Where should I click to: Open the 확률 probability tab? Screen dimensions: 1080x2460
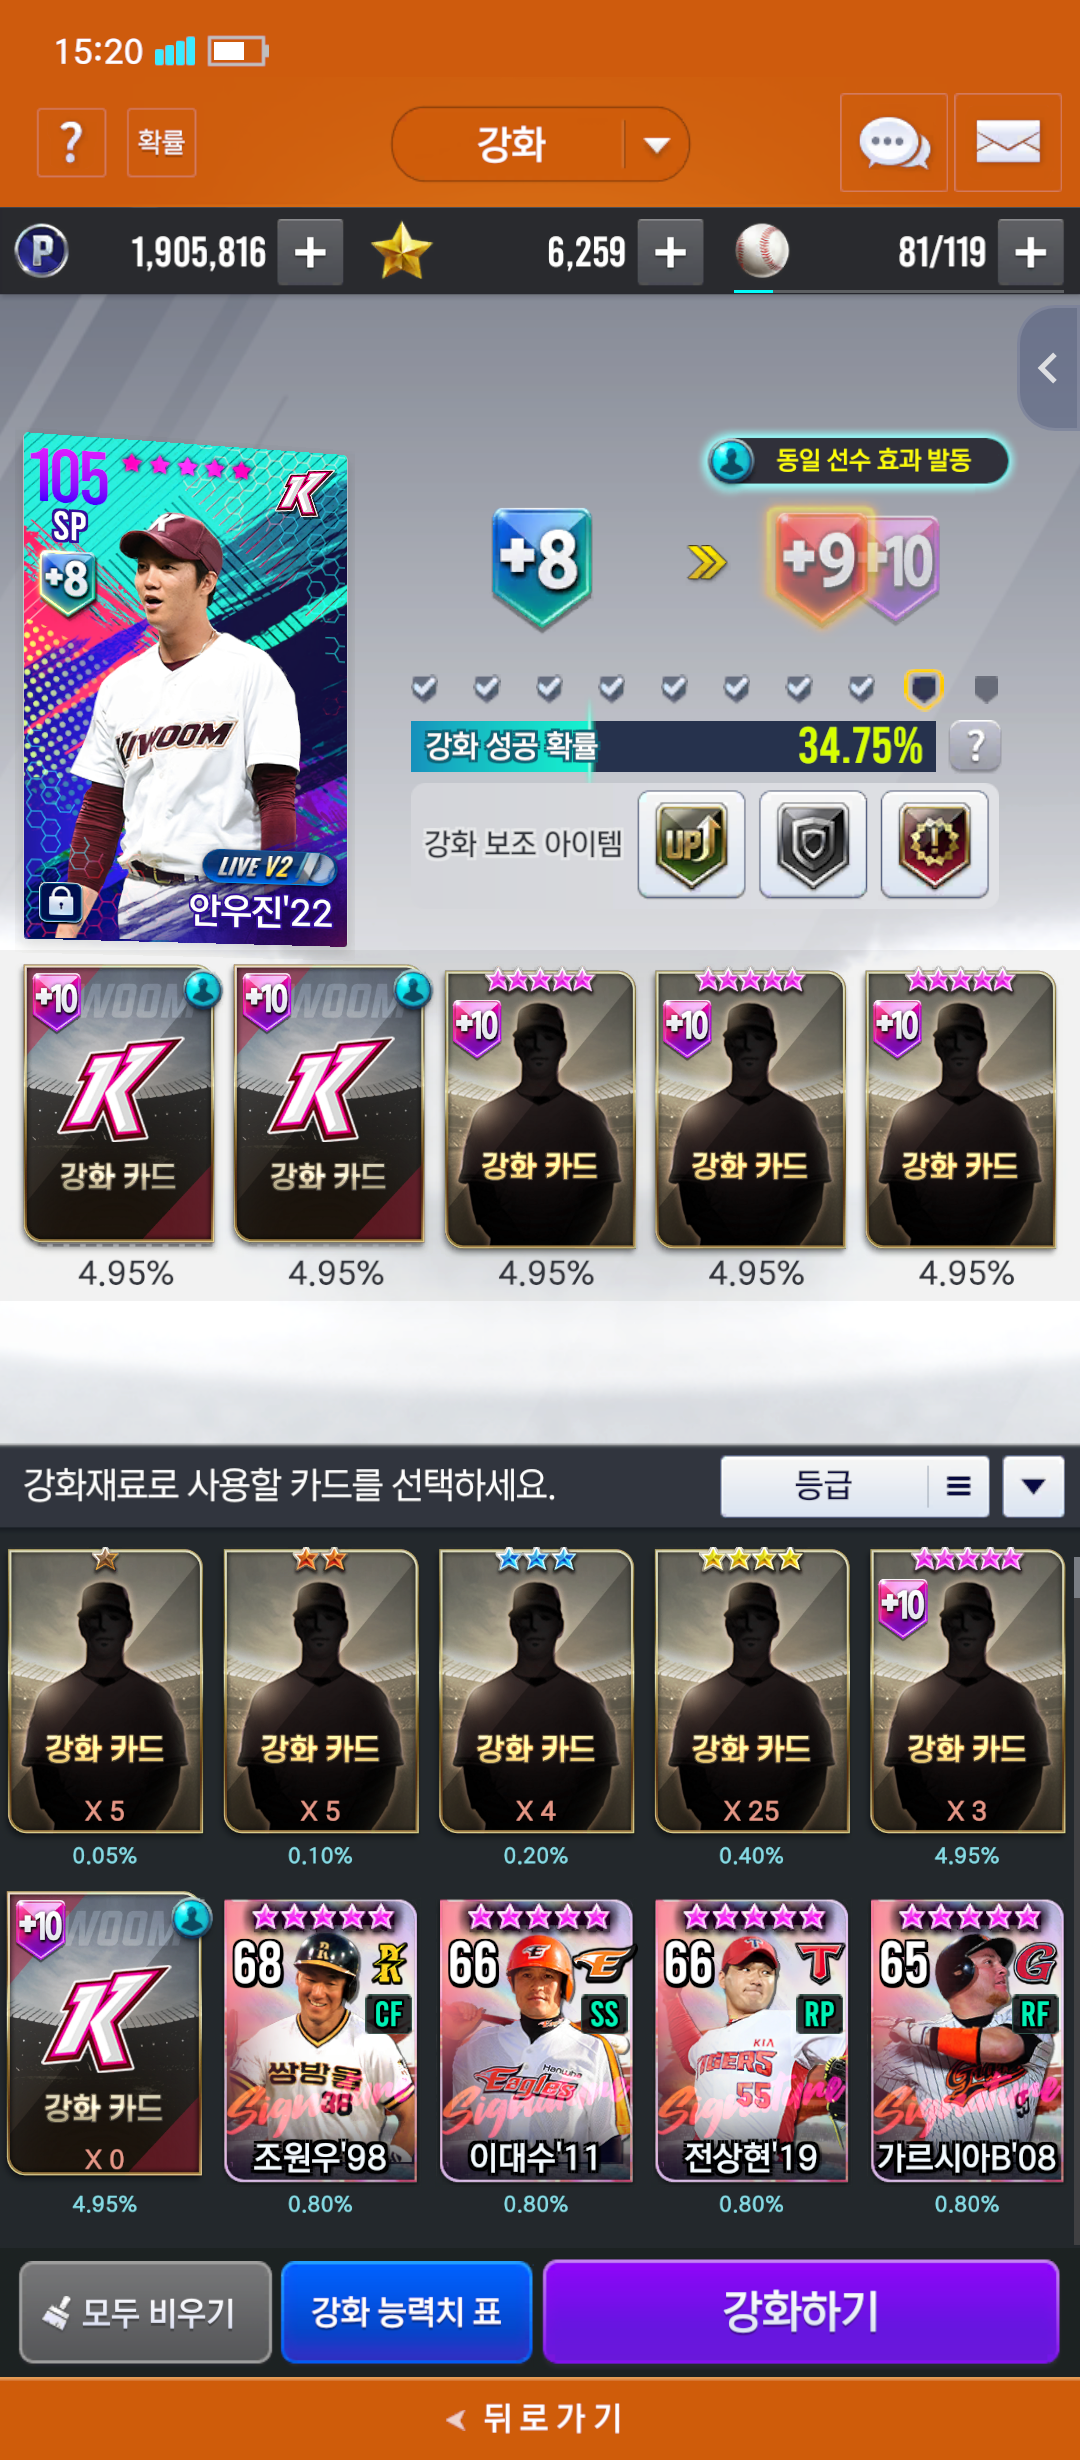(161, 143)
